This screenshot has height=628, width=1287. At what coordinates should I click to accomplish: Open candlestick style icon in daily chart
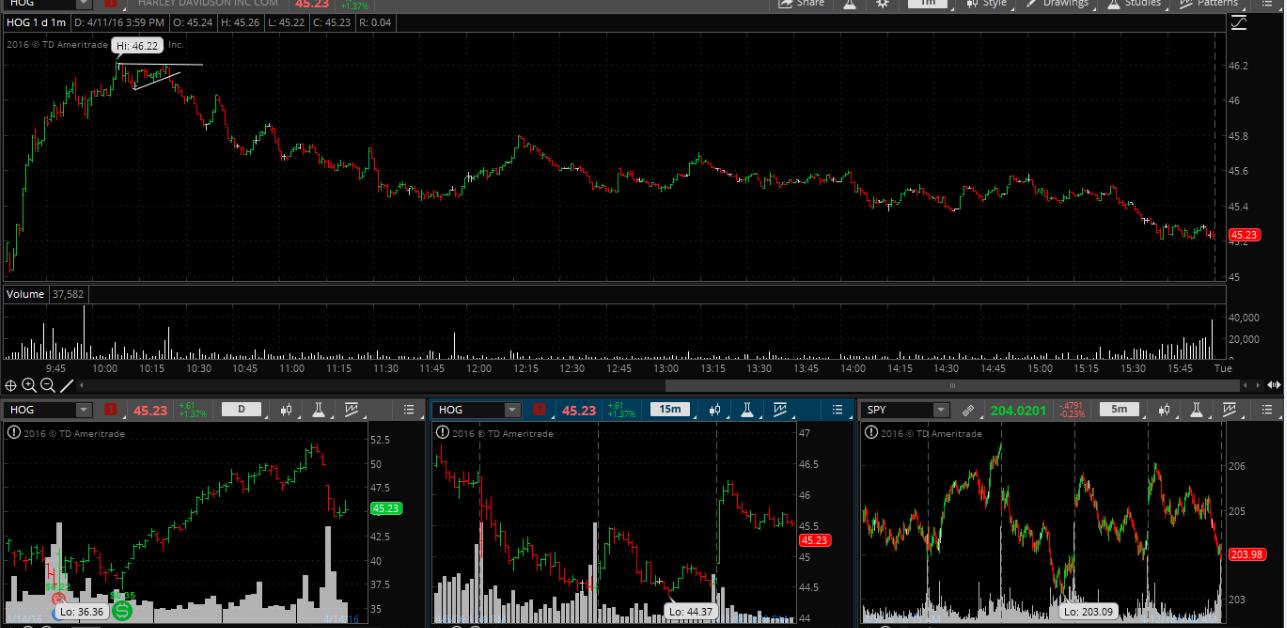pyautogui.click(x=287, y=410)
